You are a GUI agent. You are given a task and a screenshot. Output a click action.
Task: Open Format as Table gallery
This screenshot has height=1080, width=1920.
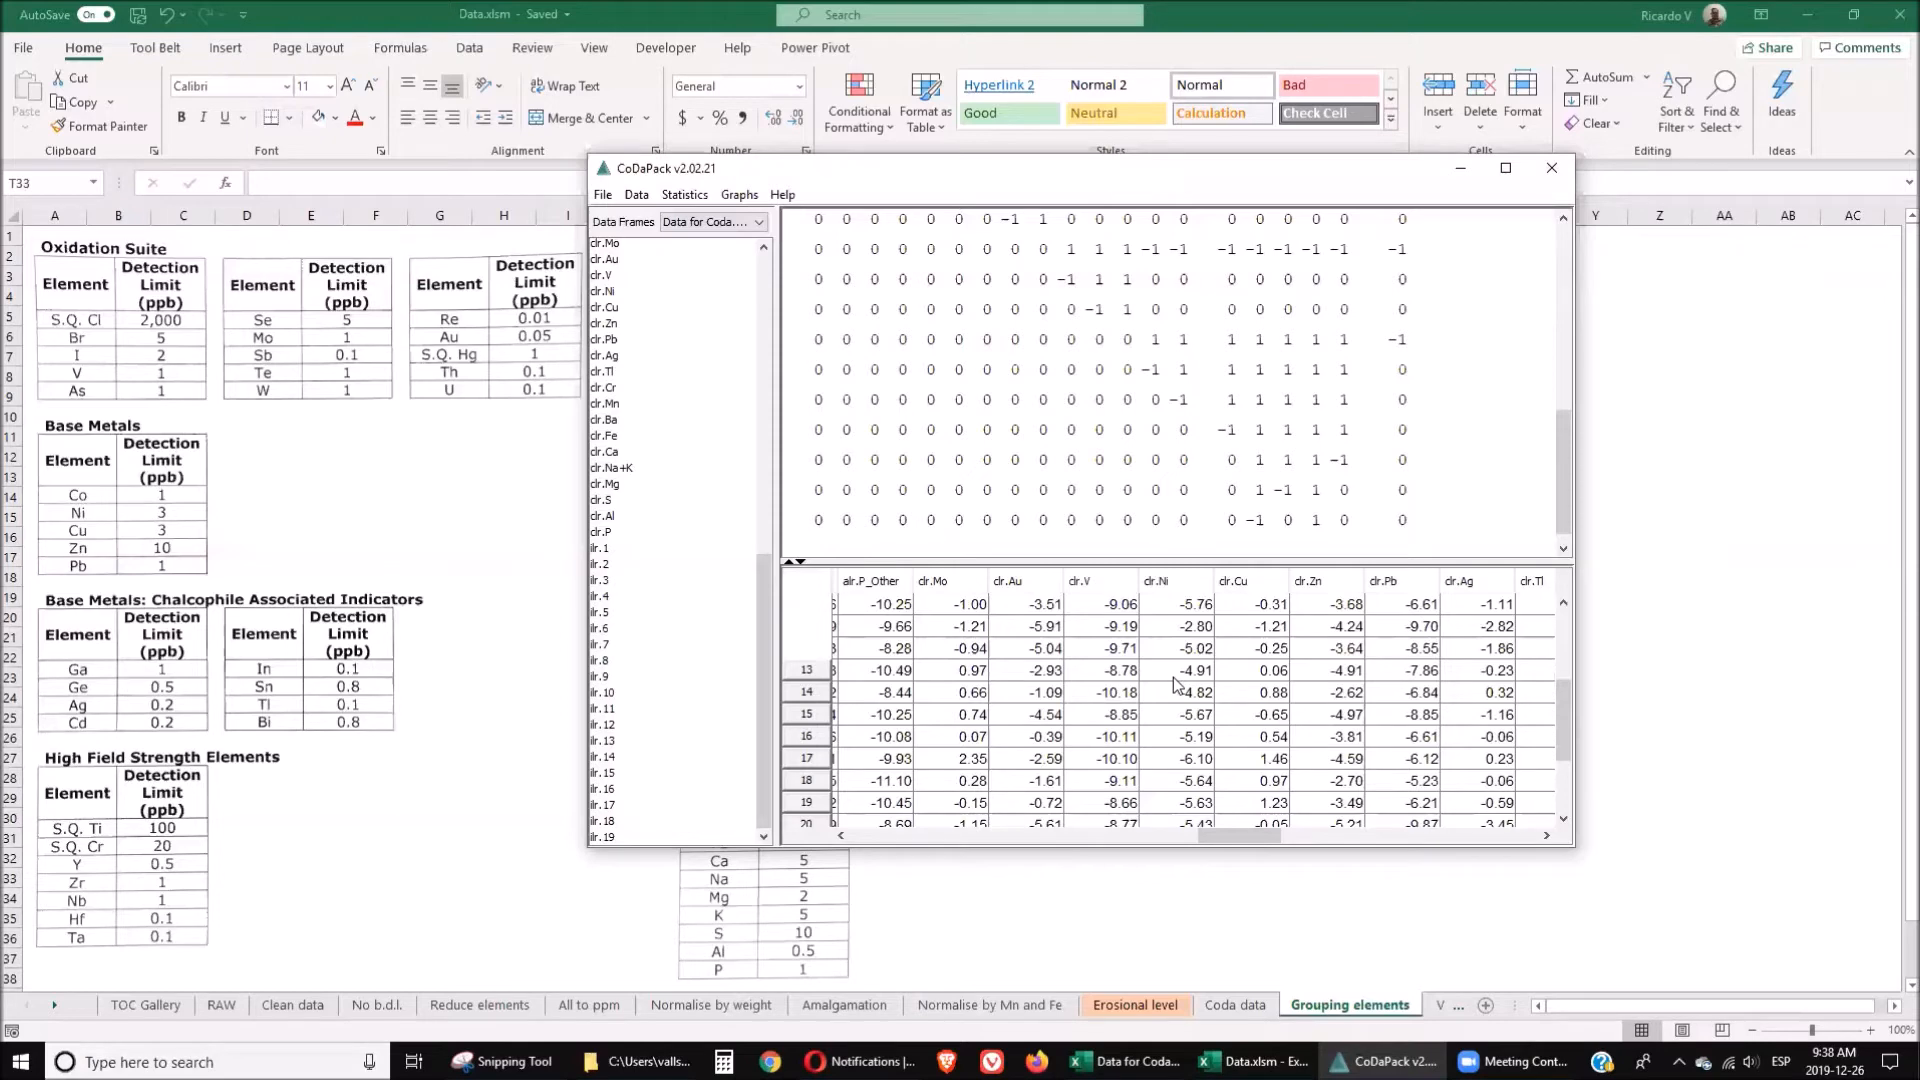(x=924, y=103)
